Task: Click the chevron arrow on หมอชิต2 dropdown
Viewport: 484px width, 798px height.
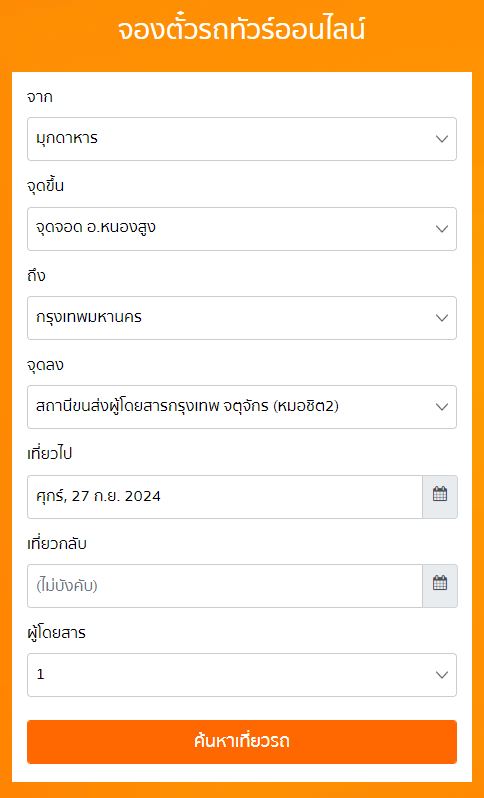Action: point(442,407)
